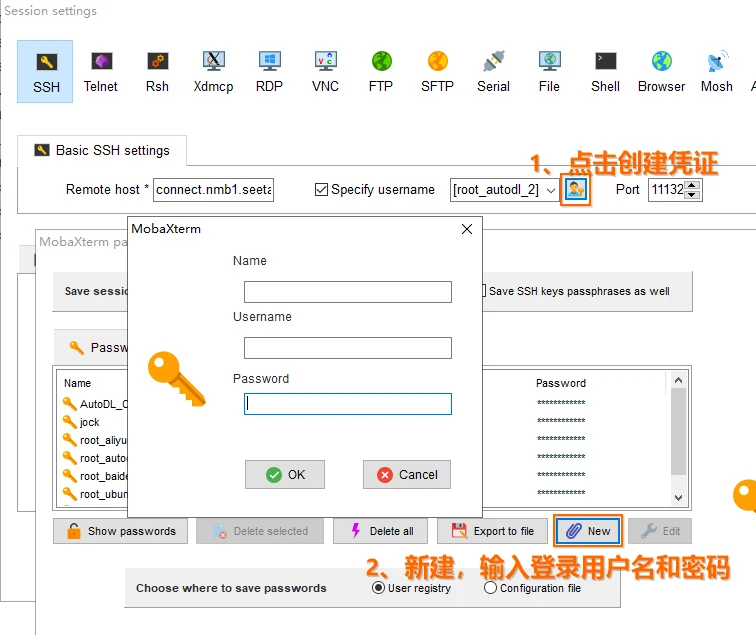Select the root_aliyu password entry
The image size is (756, 635).
click(x=95, y=439)
